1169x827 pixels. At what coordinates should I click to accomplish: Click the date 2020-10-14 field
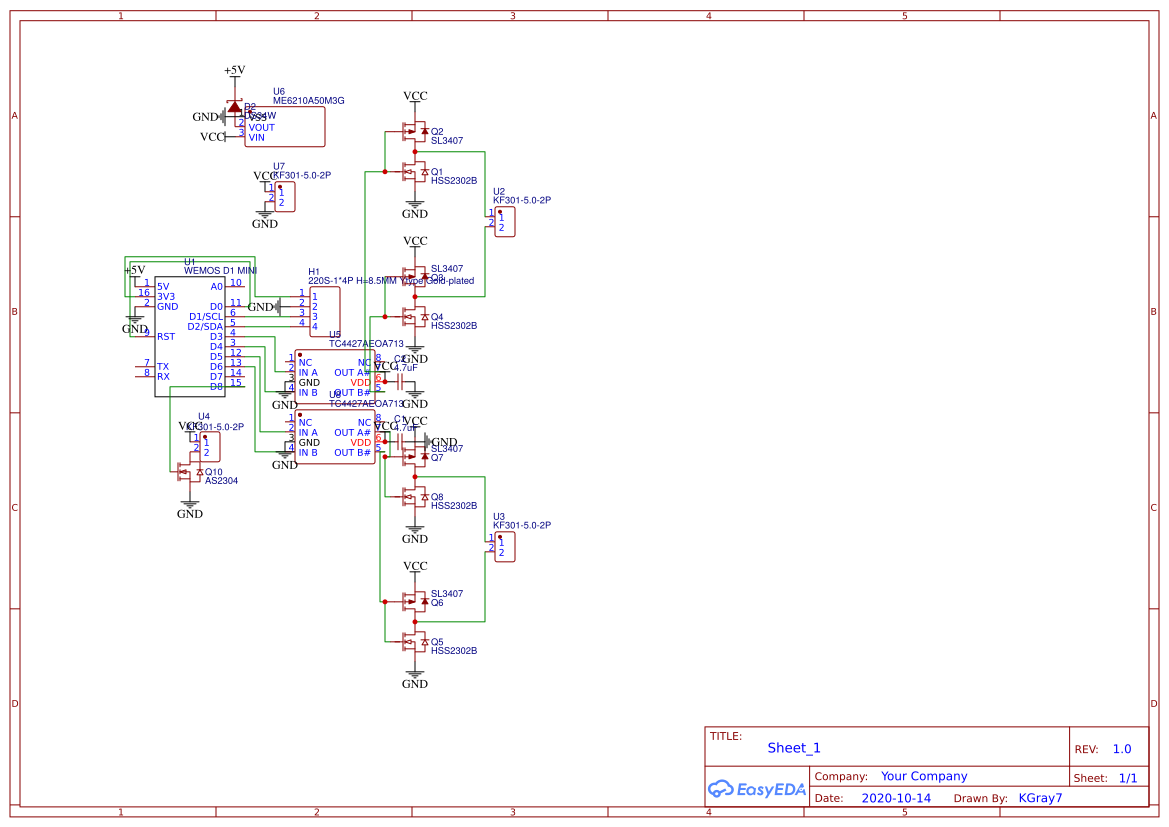coord(895,797)
